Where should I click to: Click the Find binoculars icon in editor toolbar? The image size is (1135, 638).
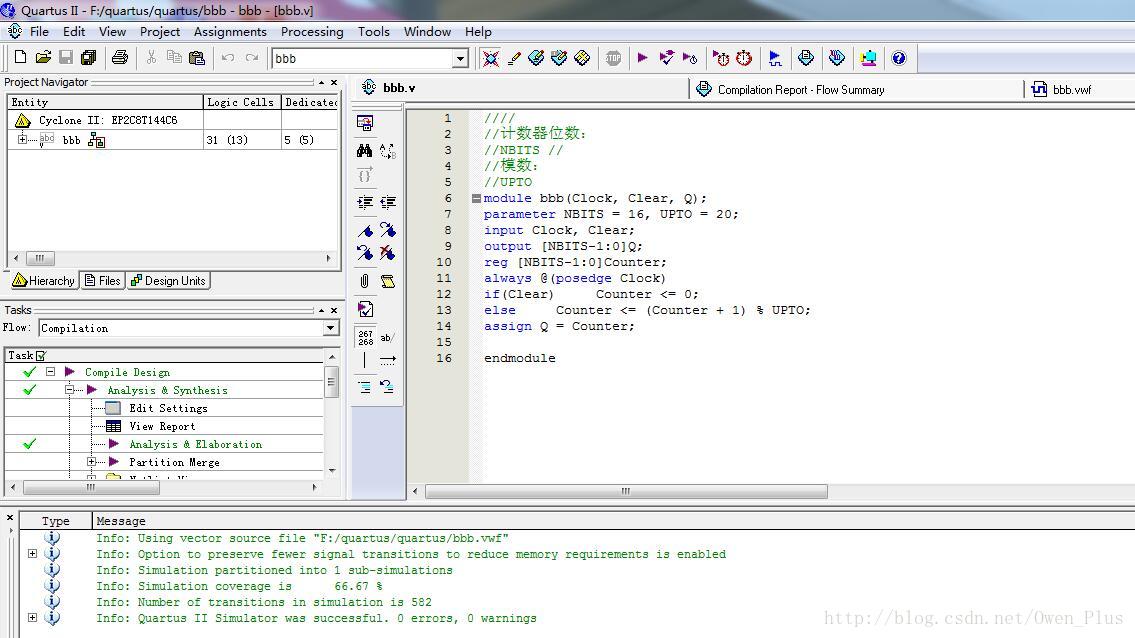(x=364, y=151)
